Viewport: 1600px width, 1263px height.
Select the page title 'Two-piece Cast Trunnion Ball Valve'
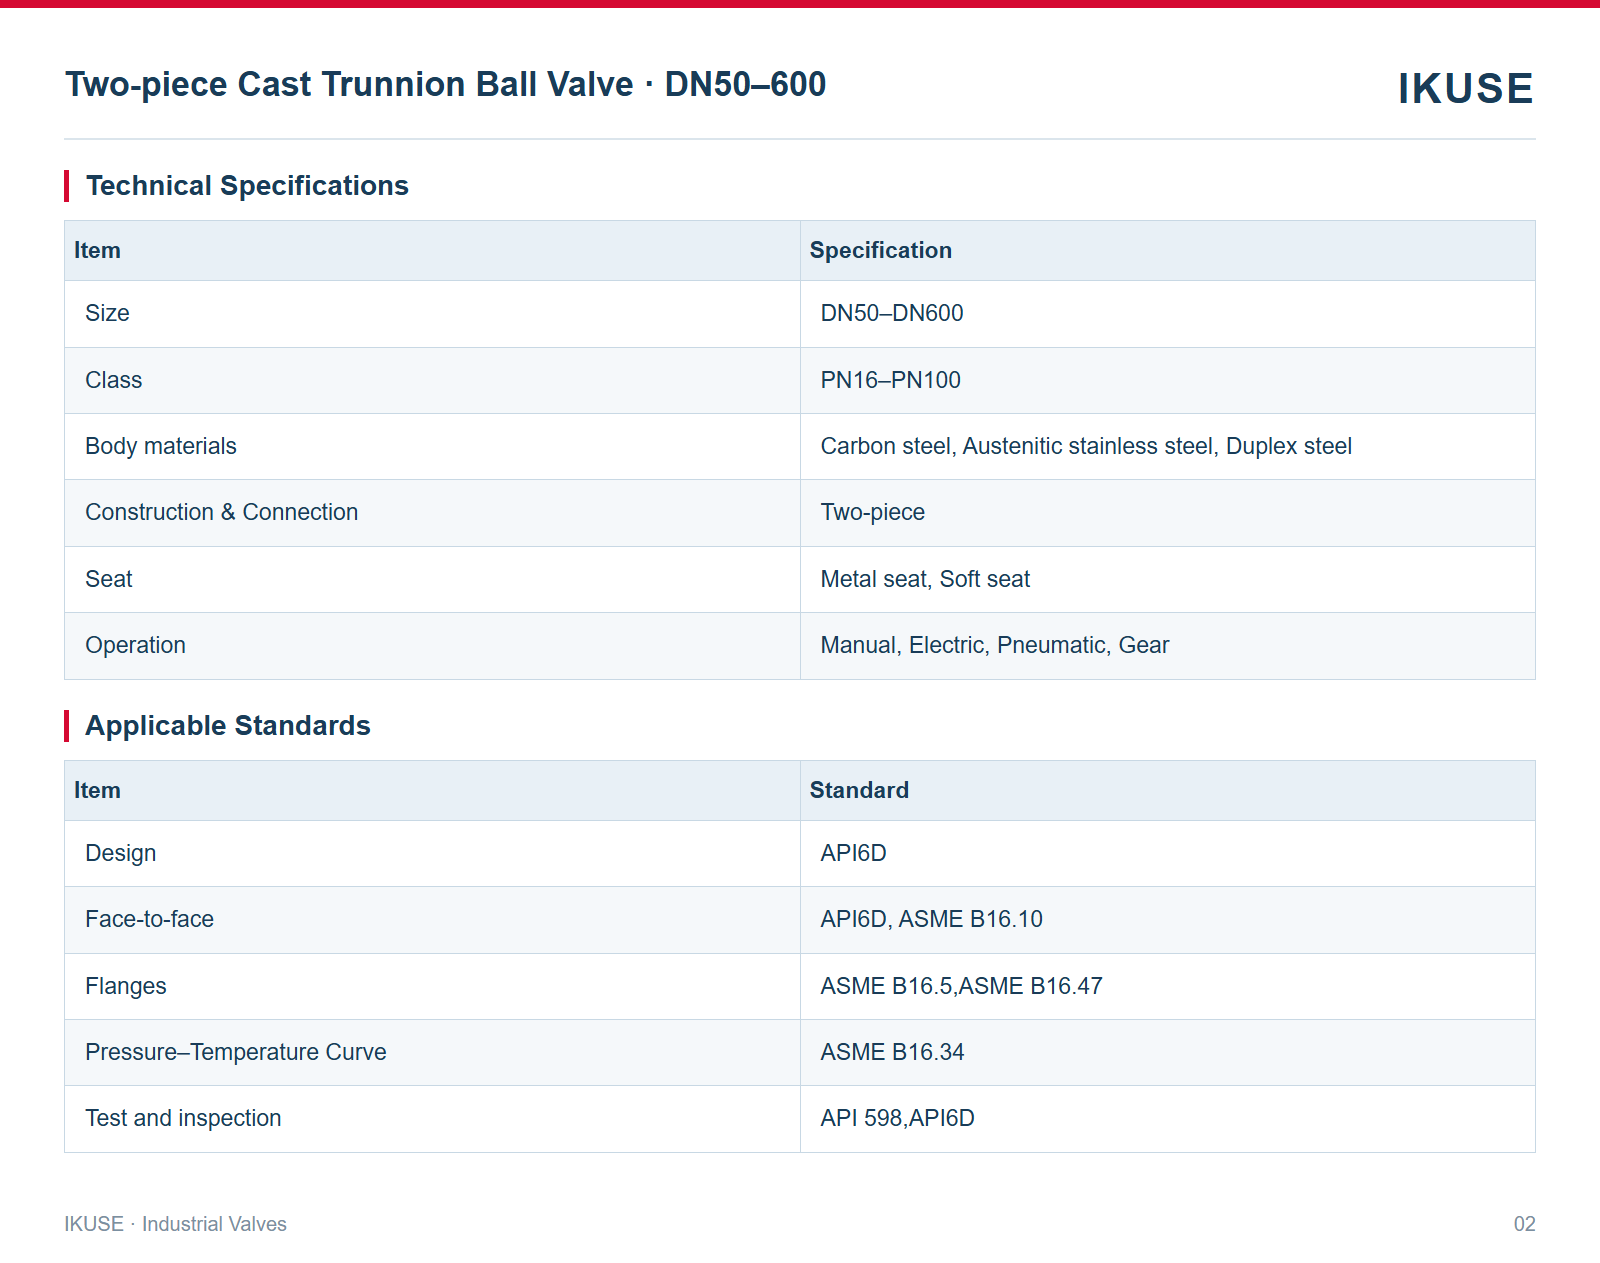tap(349, 85)
